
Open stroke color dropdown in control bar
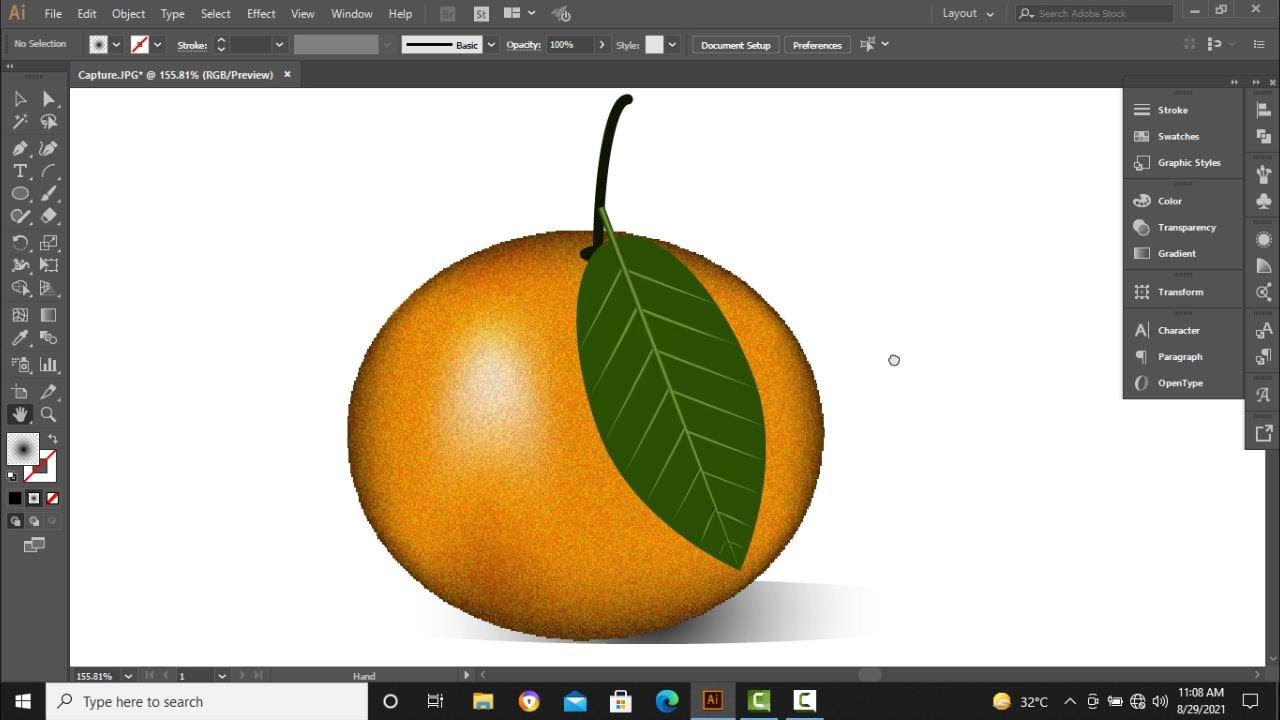pyautogui.click(x=158, y=45)
